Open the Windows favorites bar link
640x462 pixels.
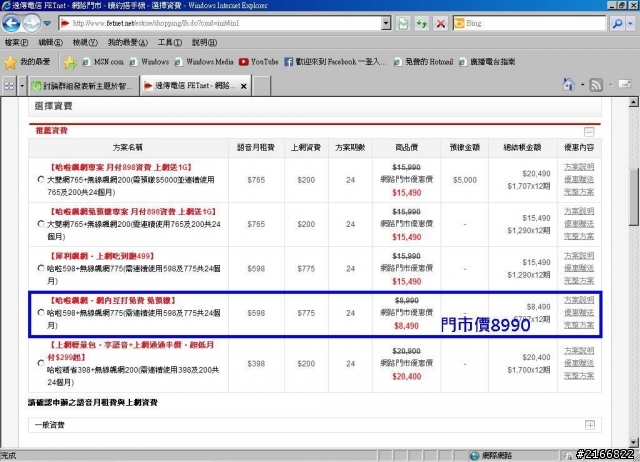(149, 62)
